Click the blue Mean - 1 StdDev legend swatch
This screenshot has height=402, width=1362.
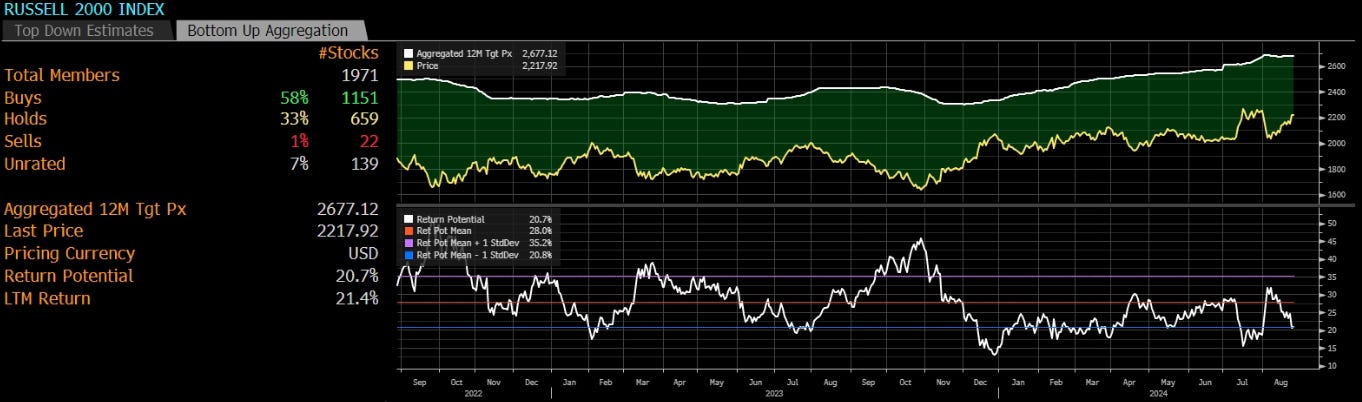click(x=408, y=255)
